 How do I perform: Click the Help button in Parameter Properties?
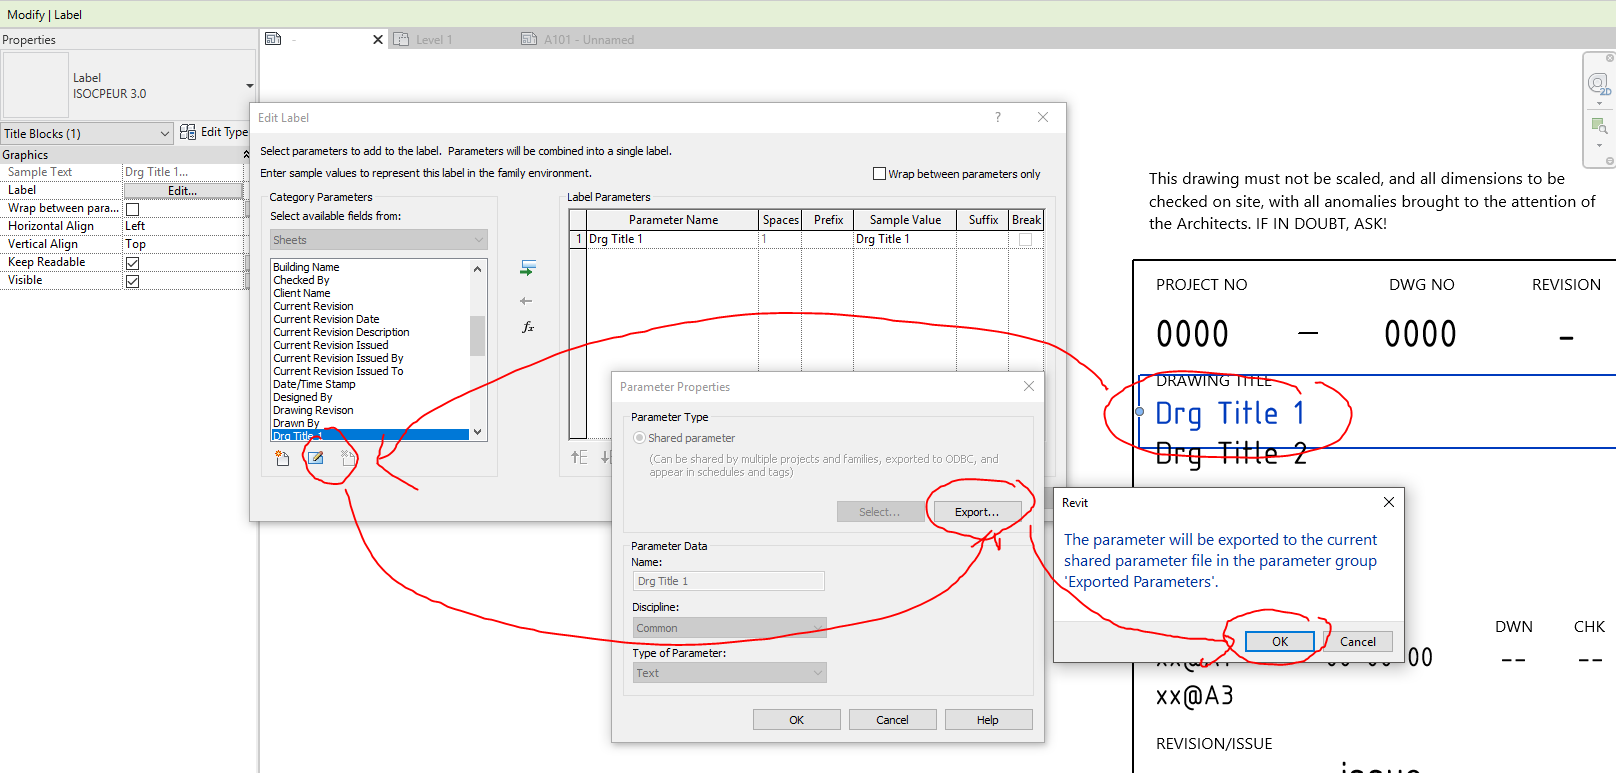pos(988,720)
